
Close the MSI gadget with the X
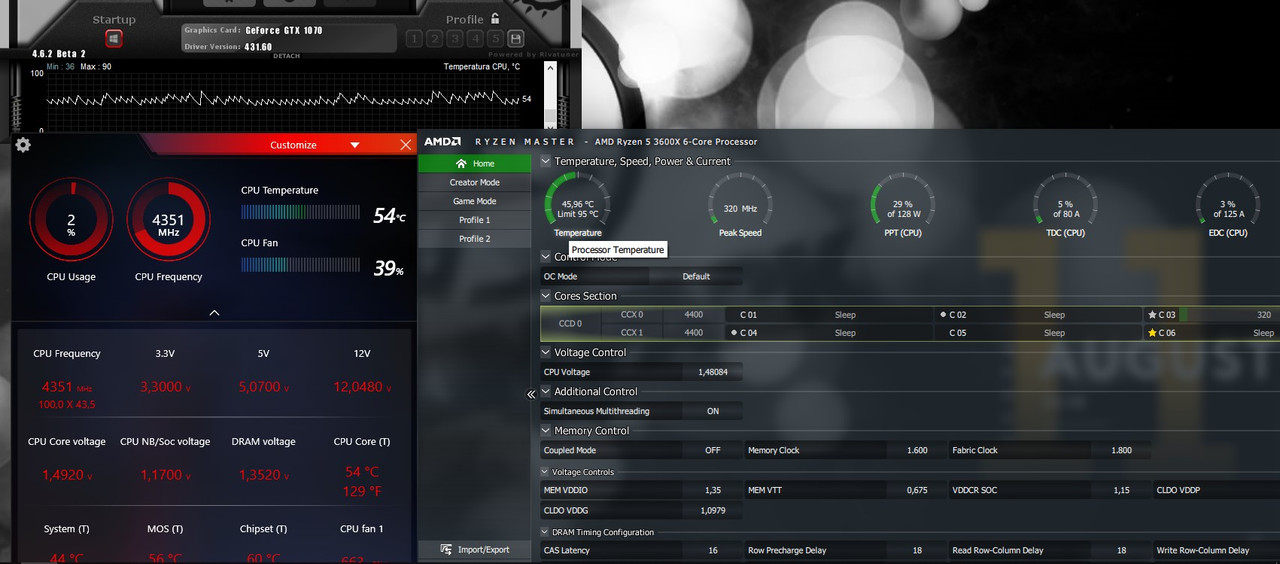405,145
